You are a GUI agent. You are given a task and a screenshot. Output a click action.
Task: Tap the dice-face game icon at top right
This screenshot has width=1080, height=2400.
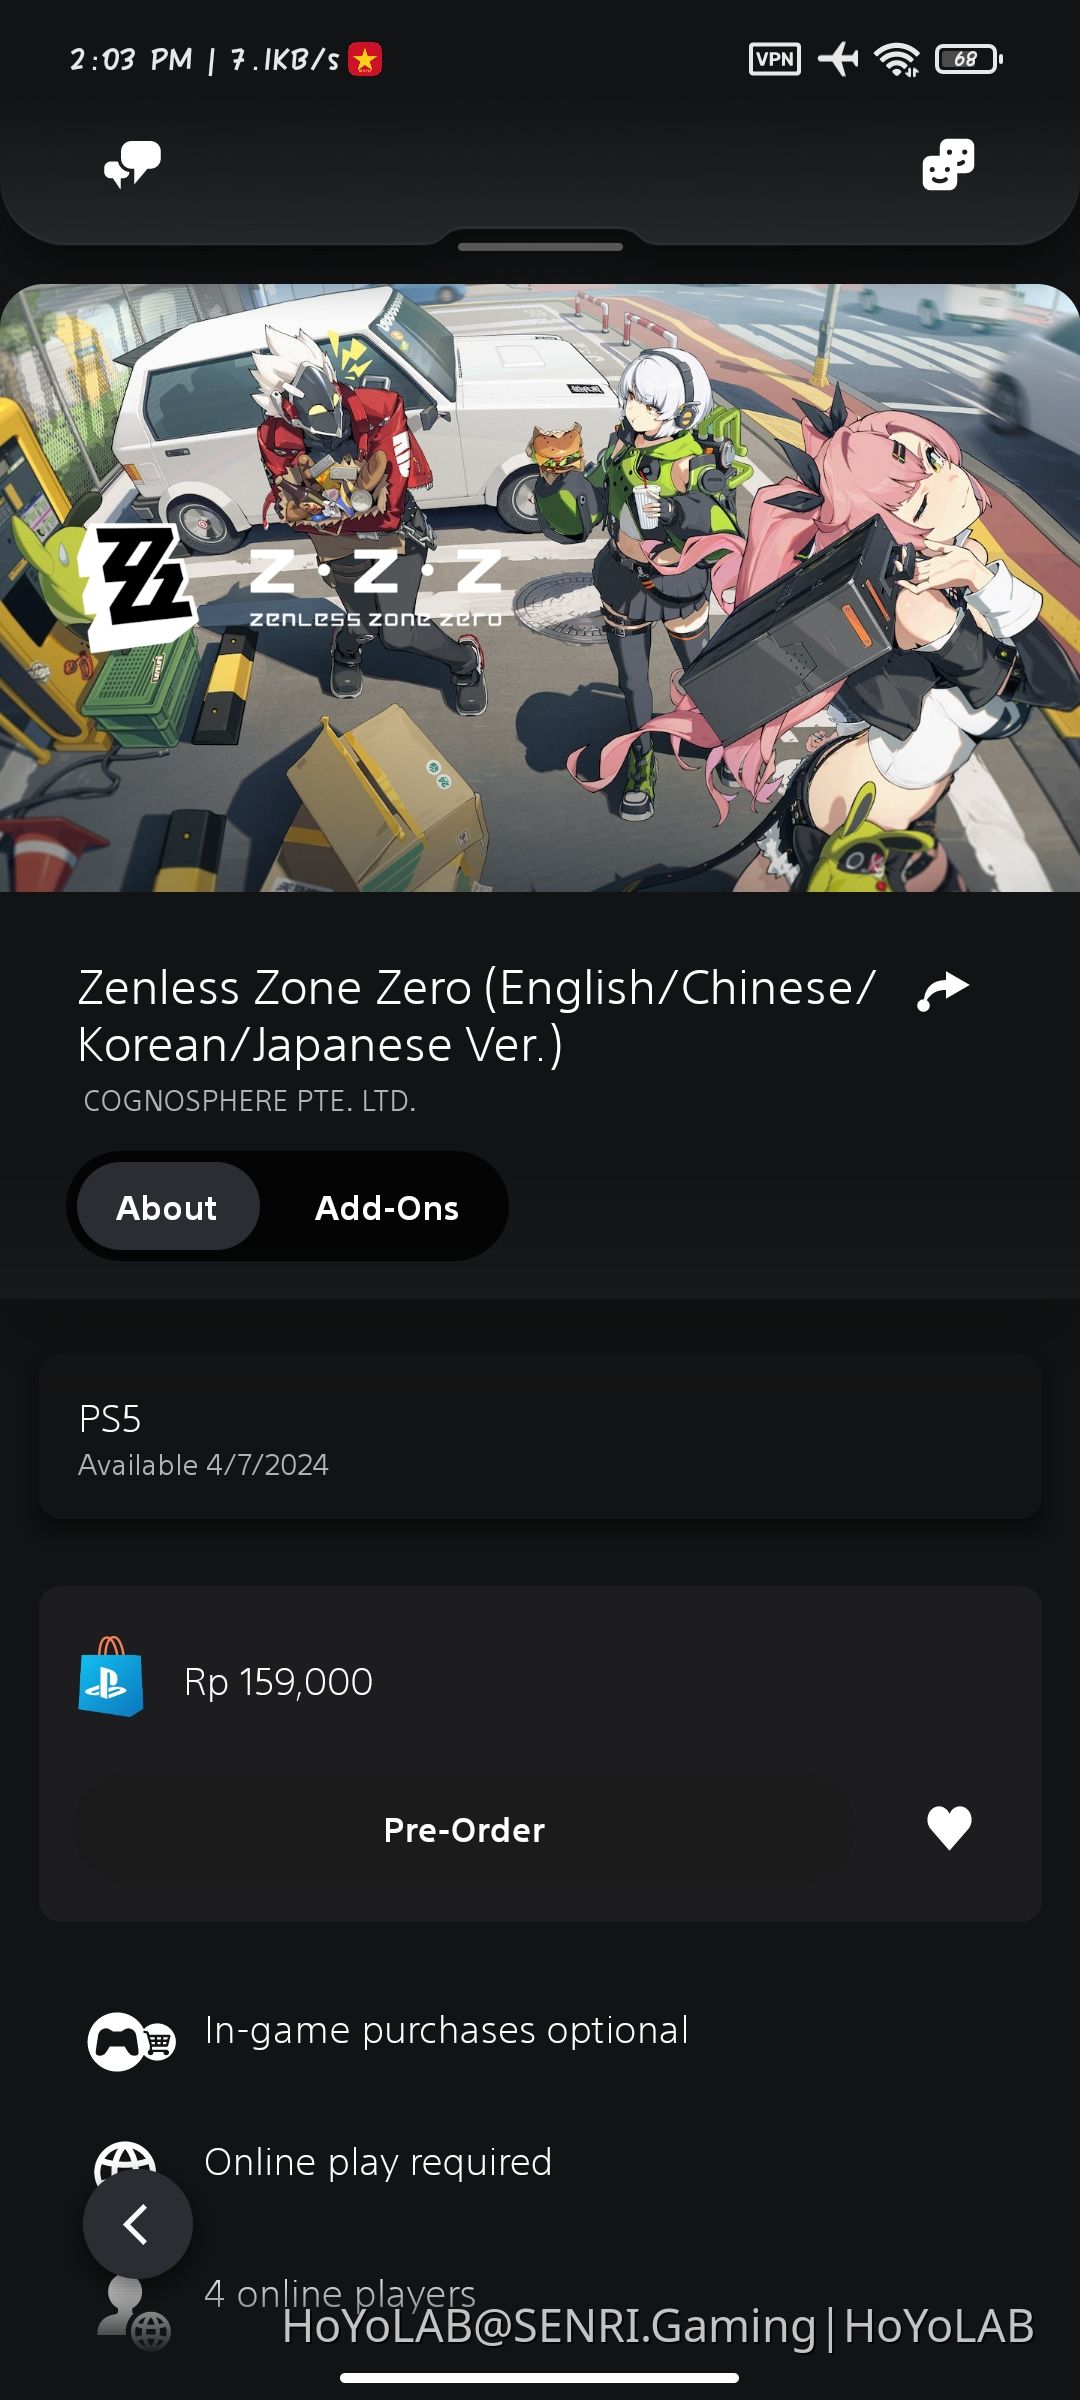point(948,164)
